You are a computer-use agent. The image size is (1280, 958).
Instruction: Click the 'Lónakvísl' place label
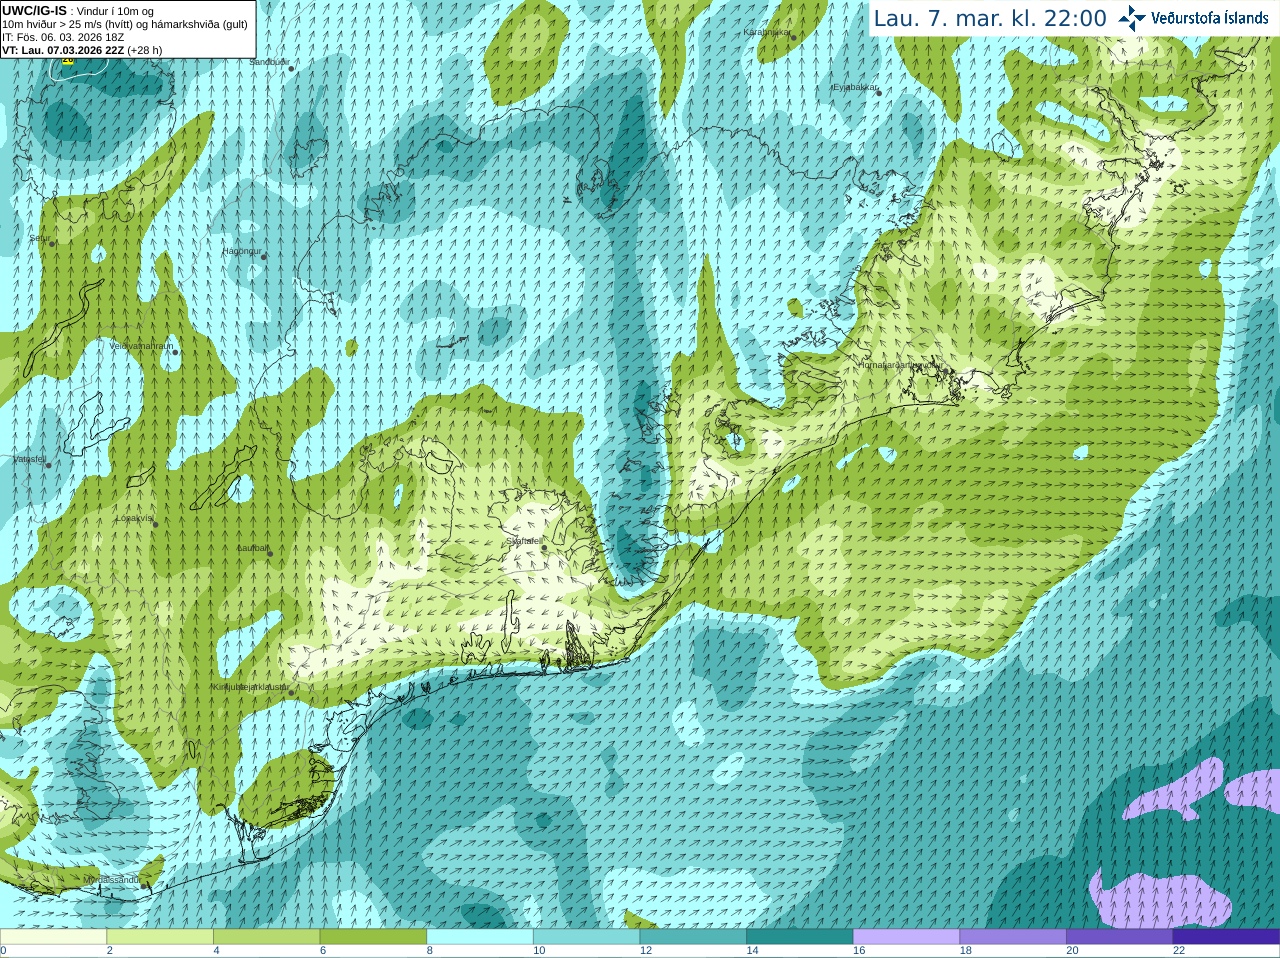coord(134,518)
